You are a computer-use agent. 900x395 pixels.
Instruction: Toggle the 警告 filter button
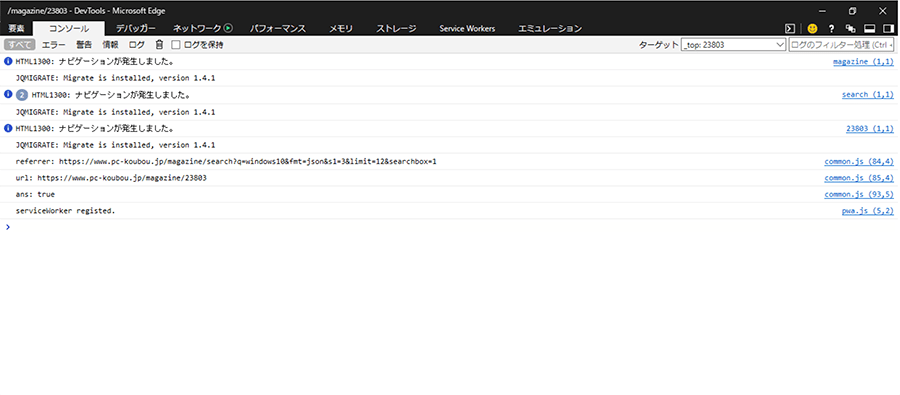point(84,44)
